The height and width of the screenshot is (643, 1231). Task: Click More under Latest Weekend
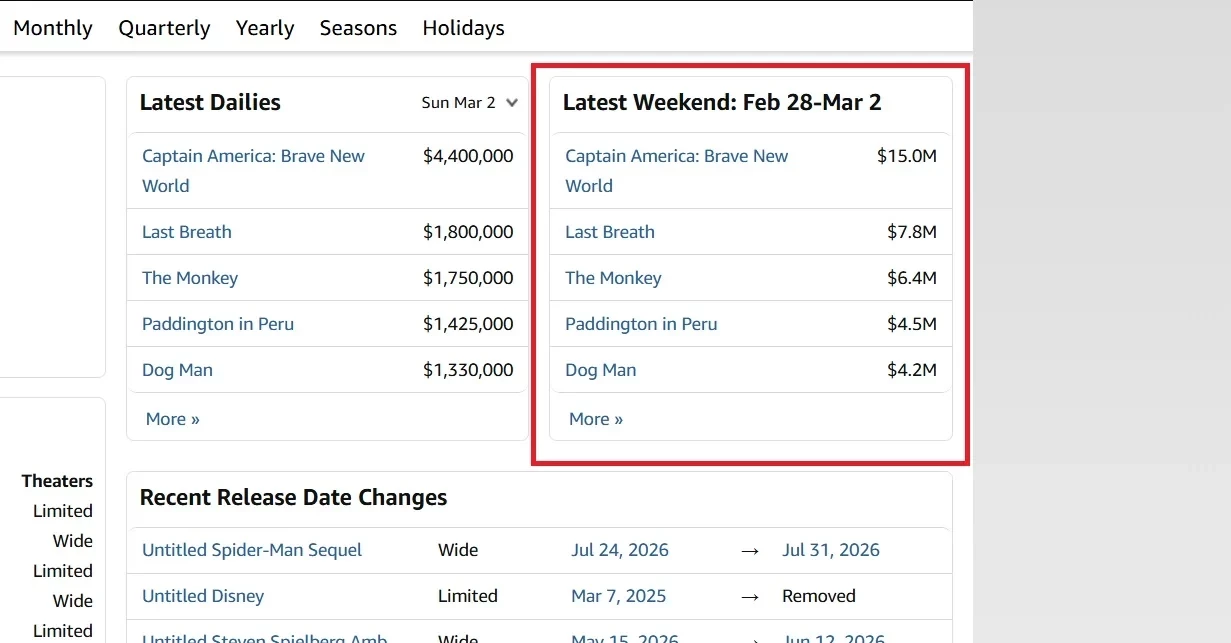596,419
